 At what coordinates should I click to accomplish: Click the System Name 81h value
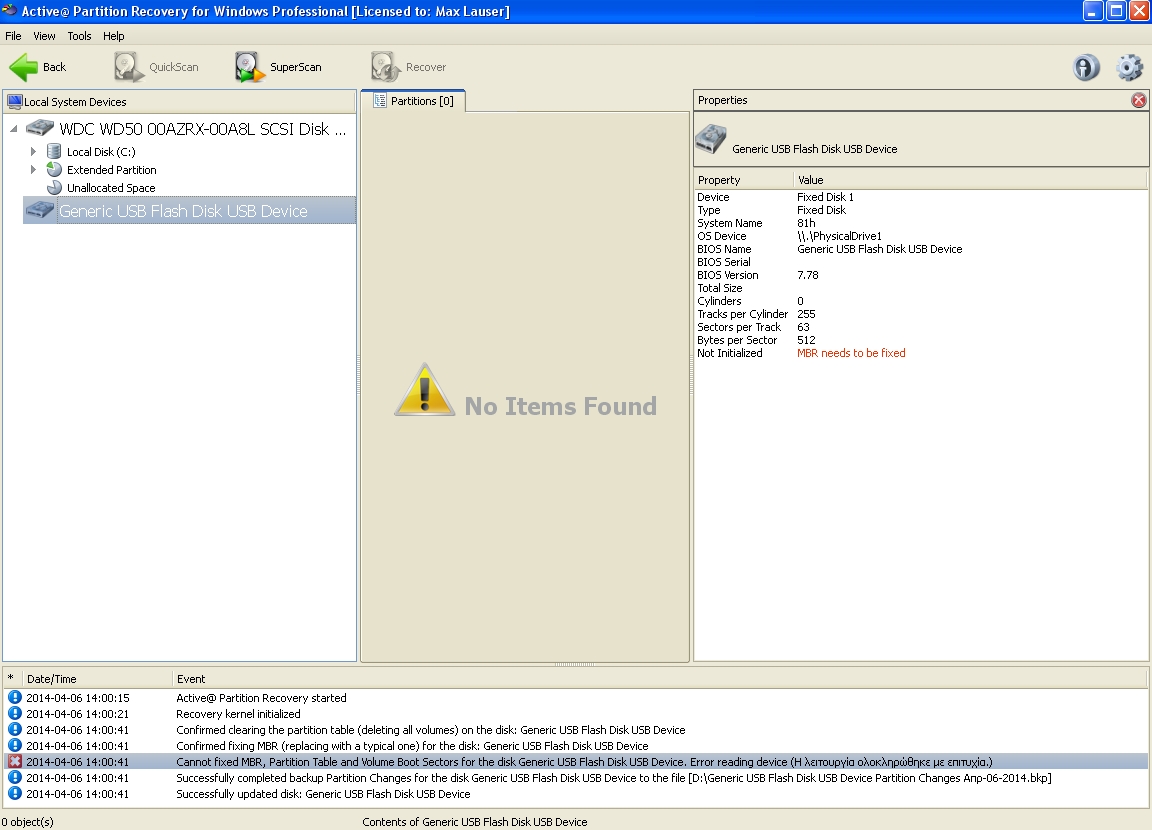[x=806, y=223]
